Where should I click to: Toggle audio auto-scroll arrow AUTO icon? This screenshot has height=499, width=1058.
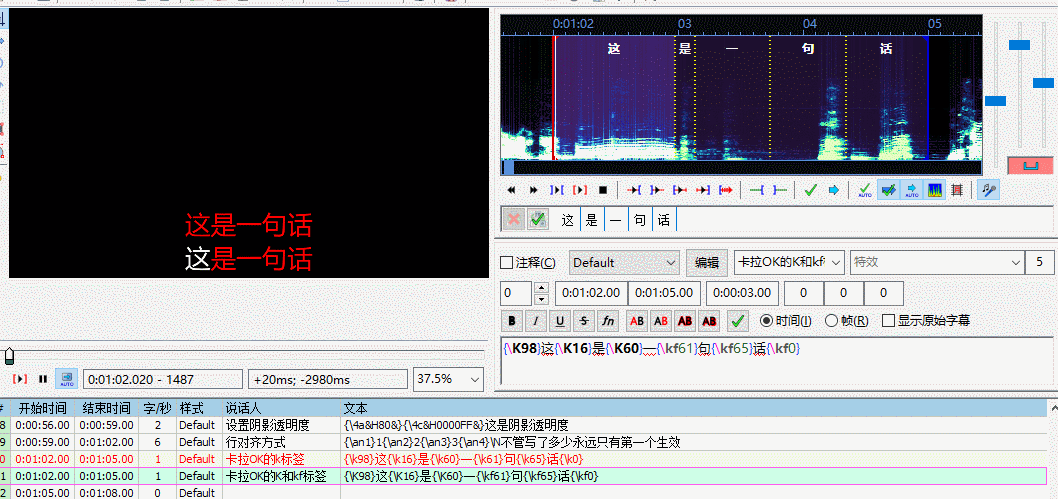[912, 190]
